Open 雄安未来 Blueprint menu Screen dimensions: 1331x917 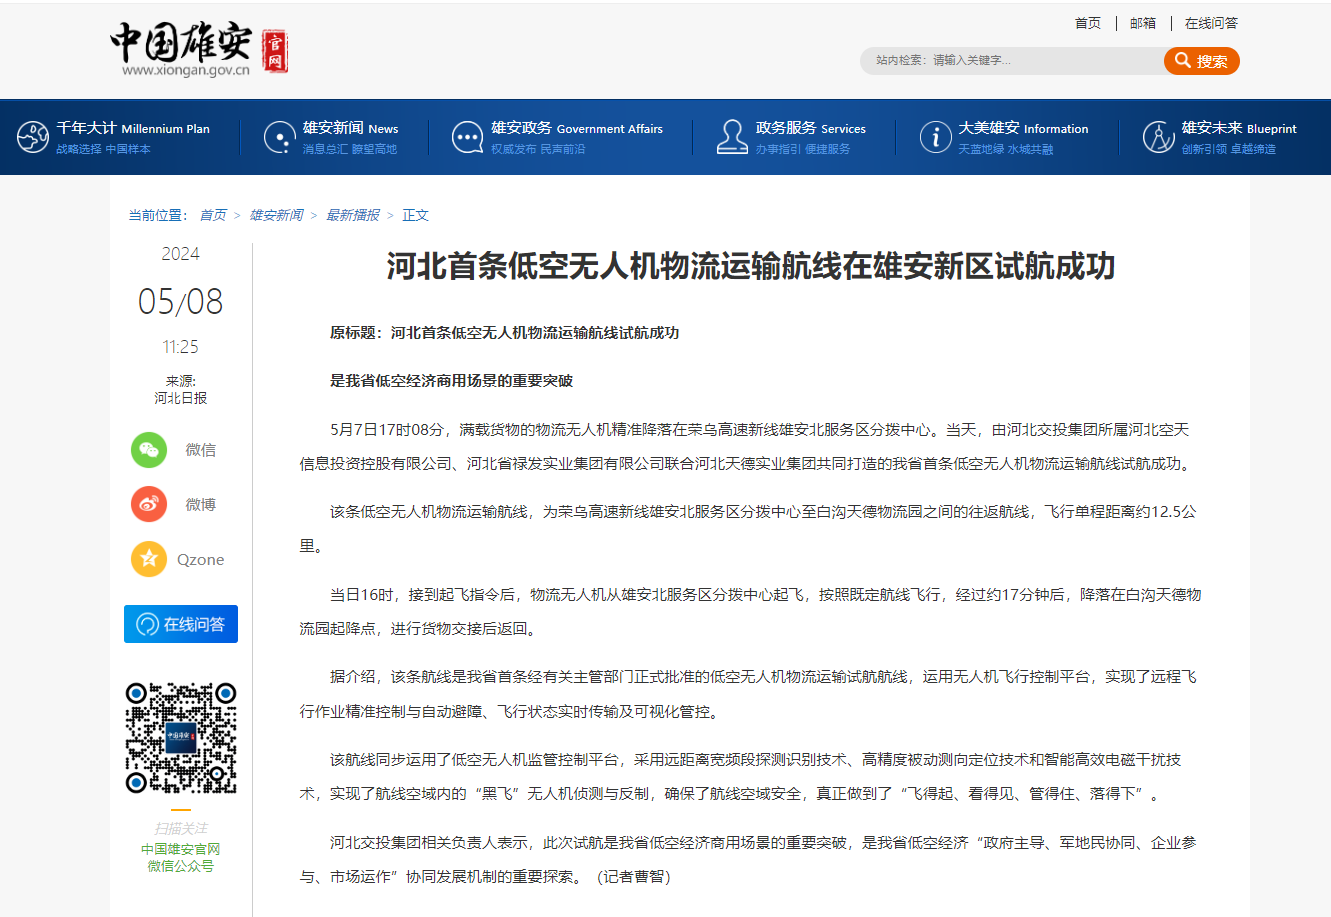[1238, 128]
